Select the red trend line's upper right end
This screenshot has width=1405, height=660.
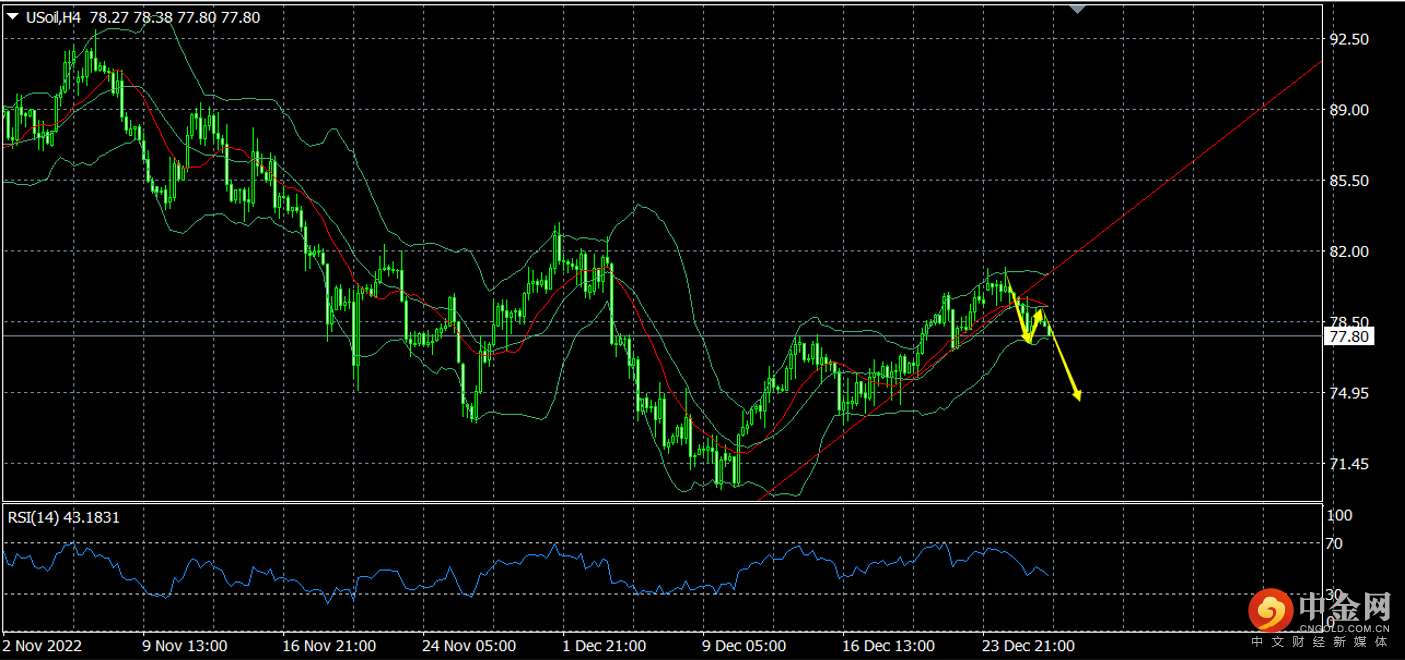(x=1320, y=61)
